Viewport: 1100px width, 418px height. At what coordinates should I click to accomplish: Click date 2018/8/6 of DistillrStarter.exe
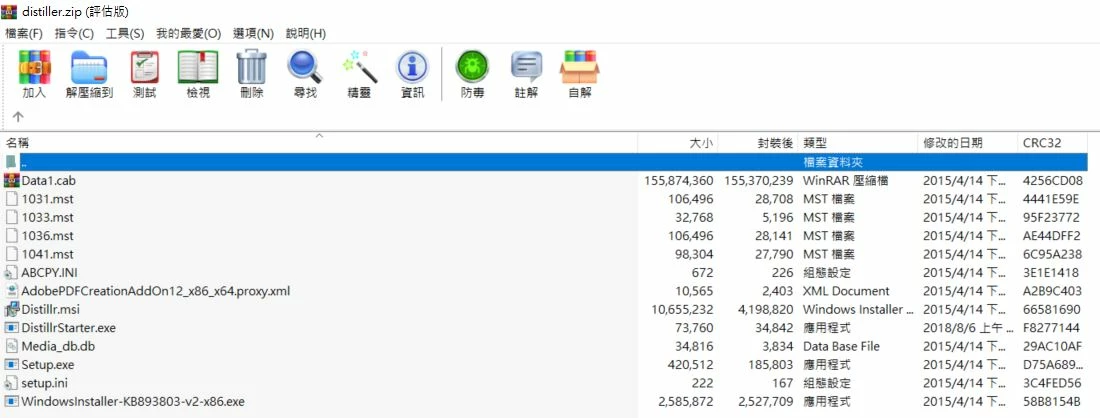pos(967,328)
